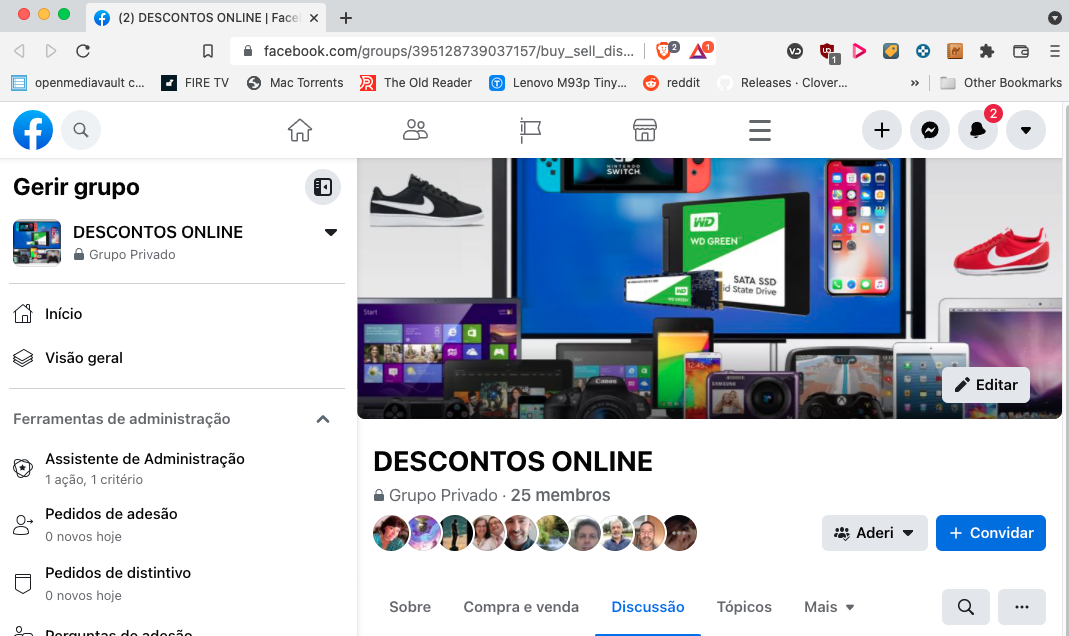This screenshot has height=636, width=1069.
Task: Close the DESCONTOS ONLINE tab
Action: 314,18
